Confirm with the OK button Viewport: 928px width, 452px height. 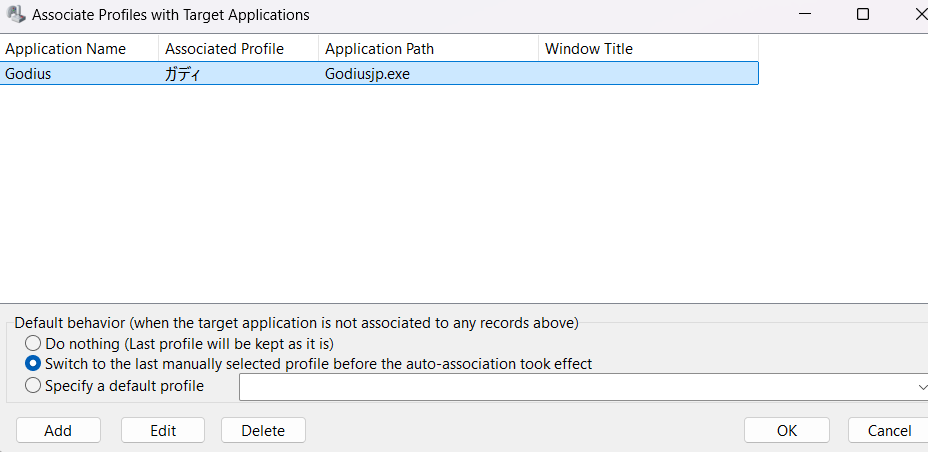[x=787, y=430]
